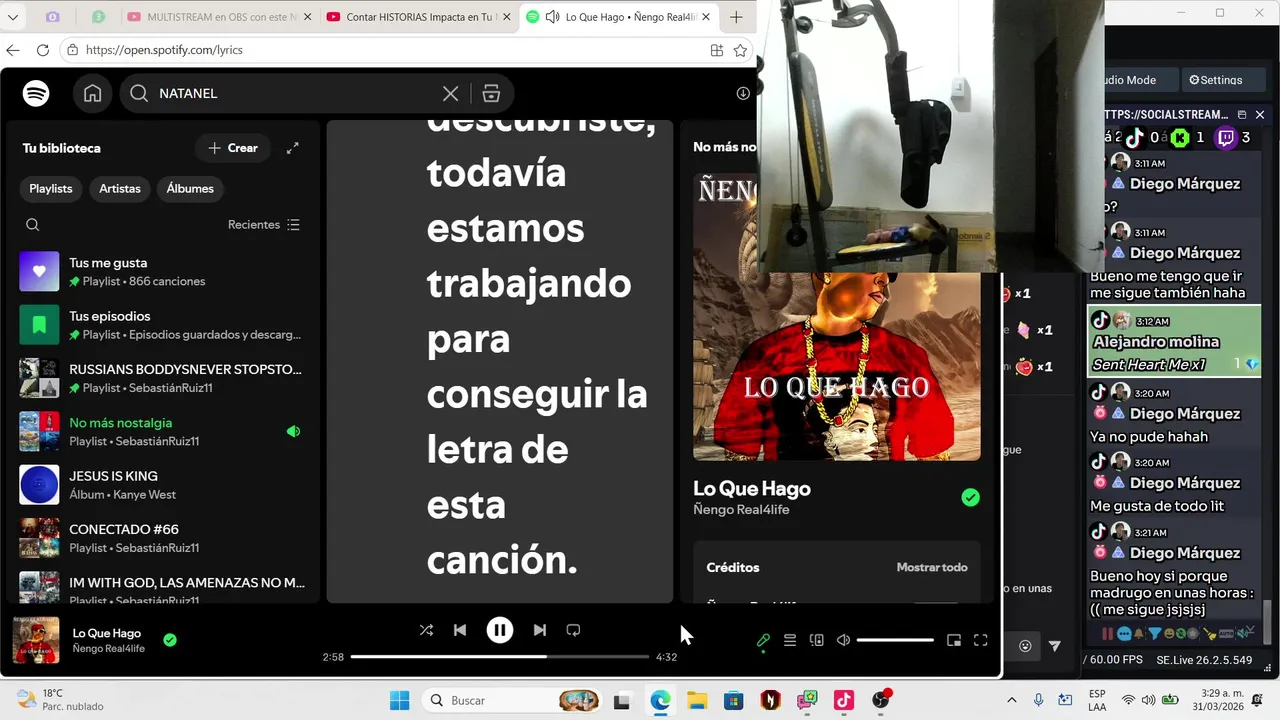Click the JESUS IS KING album cover
1280x720 pixels.
(x=39, y=485)
